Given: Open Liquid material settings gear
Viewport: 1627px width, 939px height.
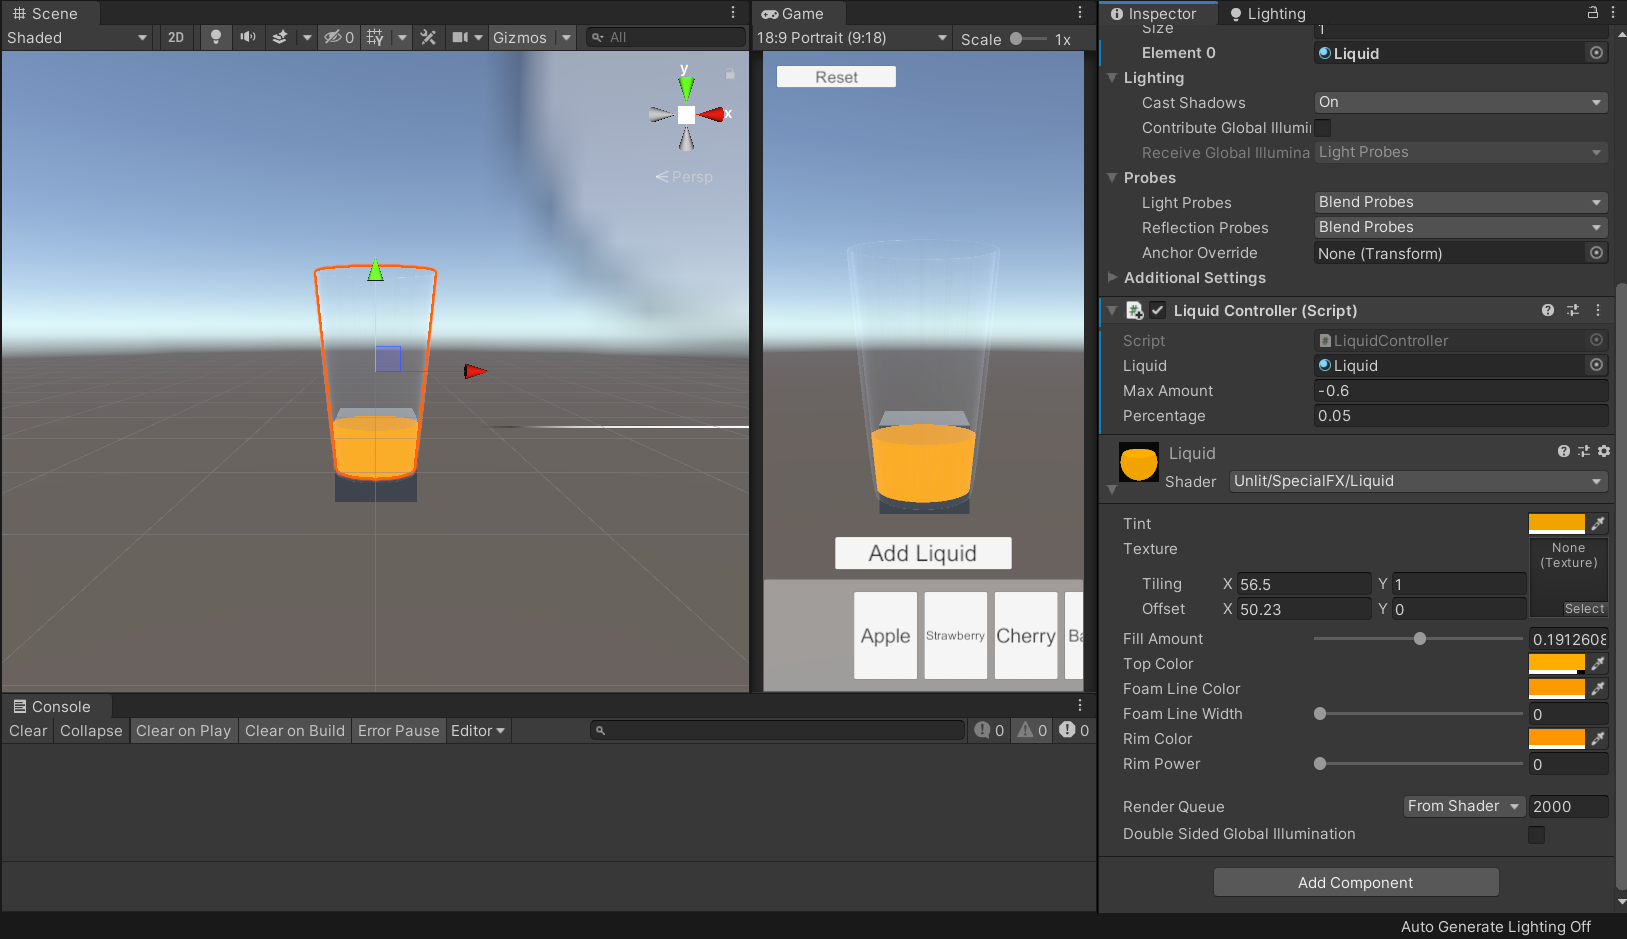Looking at the screenshot, I should point(1604,452).
